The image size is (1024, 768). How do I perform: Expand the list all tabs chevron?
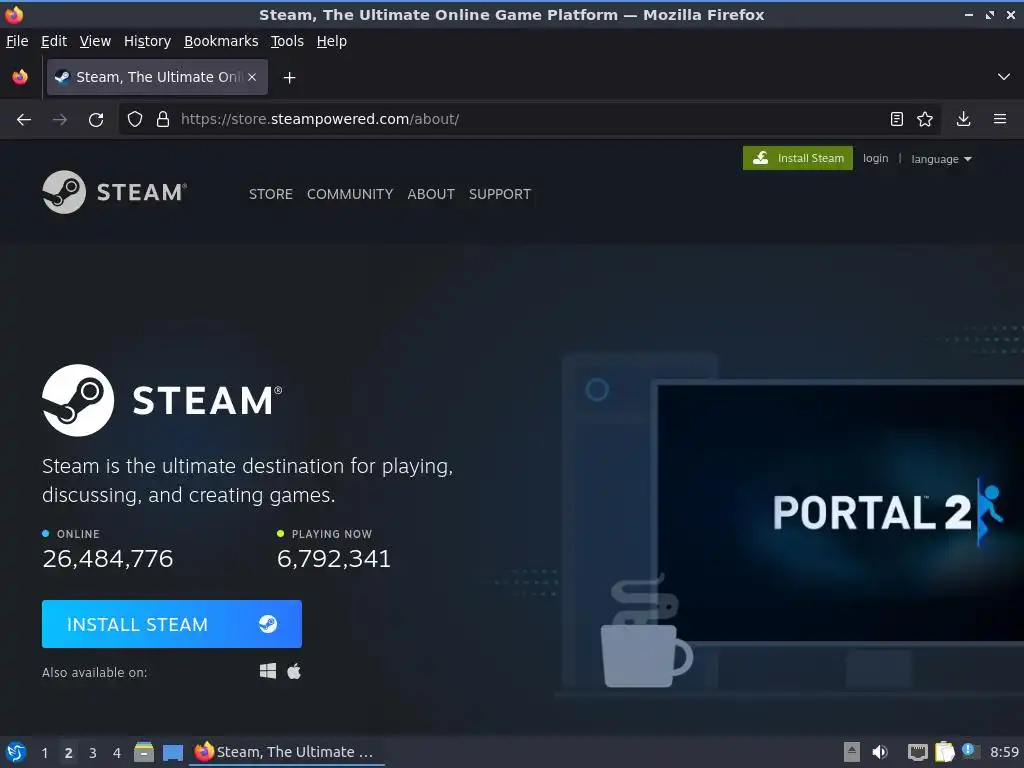click(x=1004, y=77)
